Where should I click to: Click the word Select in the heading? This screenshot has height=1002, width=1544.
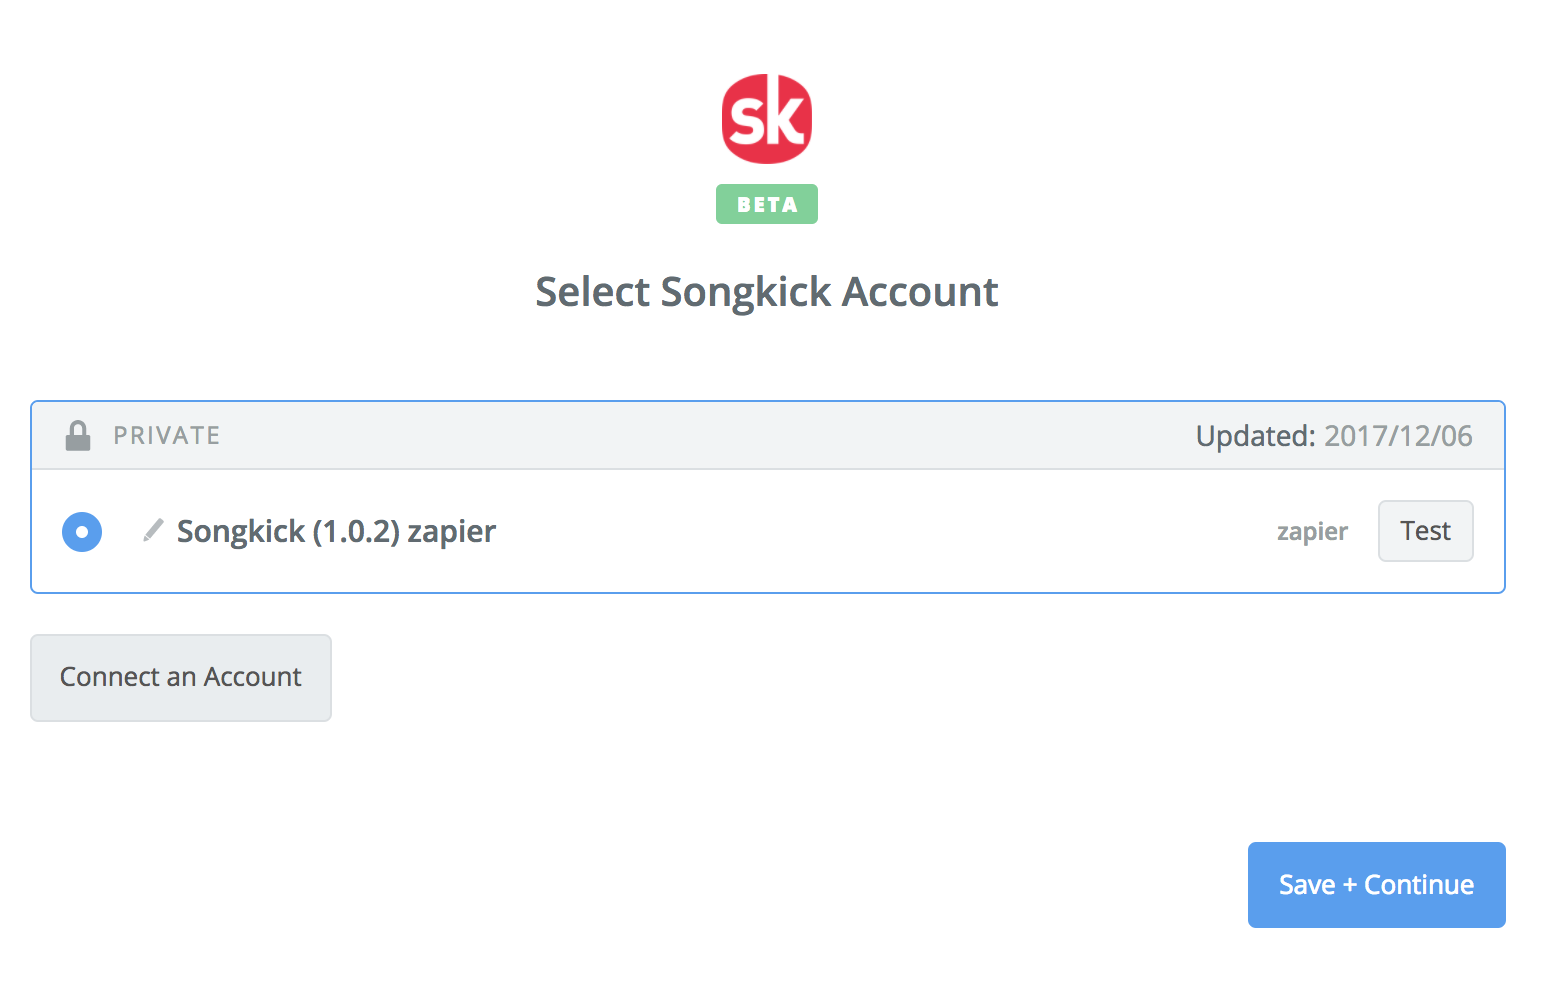coord(593,292)
